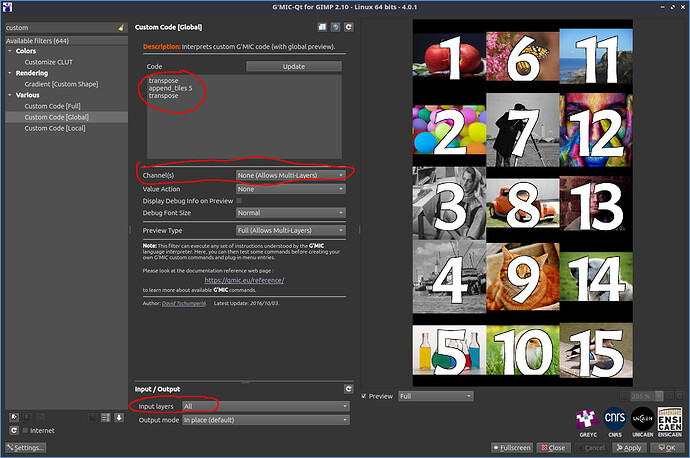Click the Update button

click(294, 66)
